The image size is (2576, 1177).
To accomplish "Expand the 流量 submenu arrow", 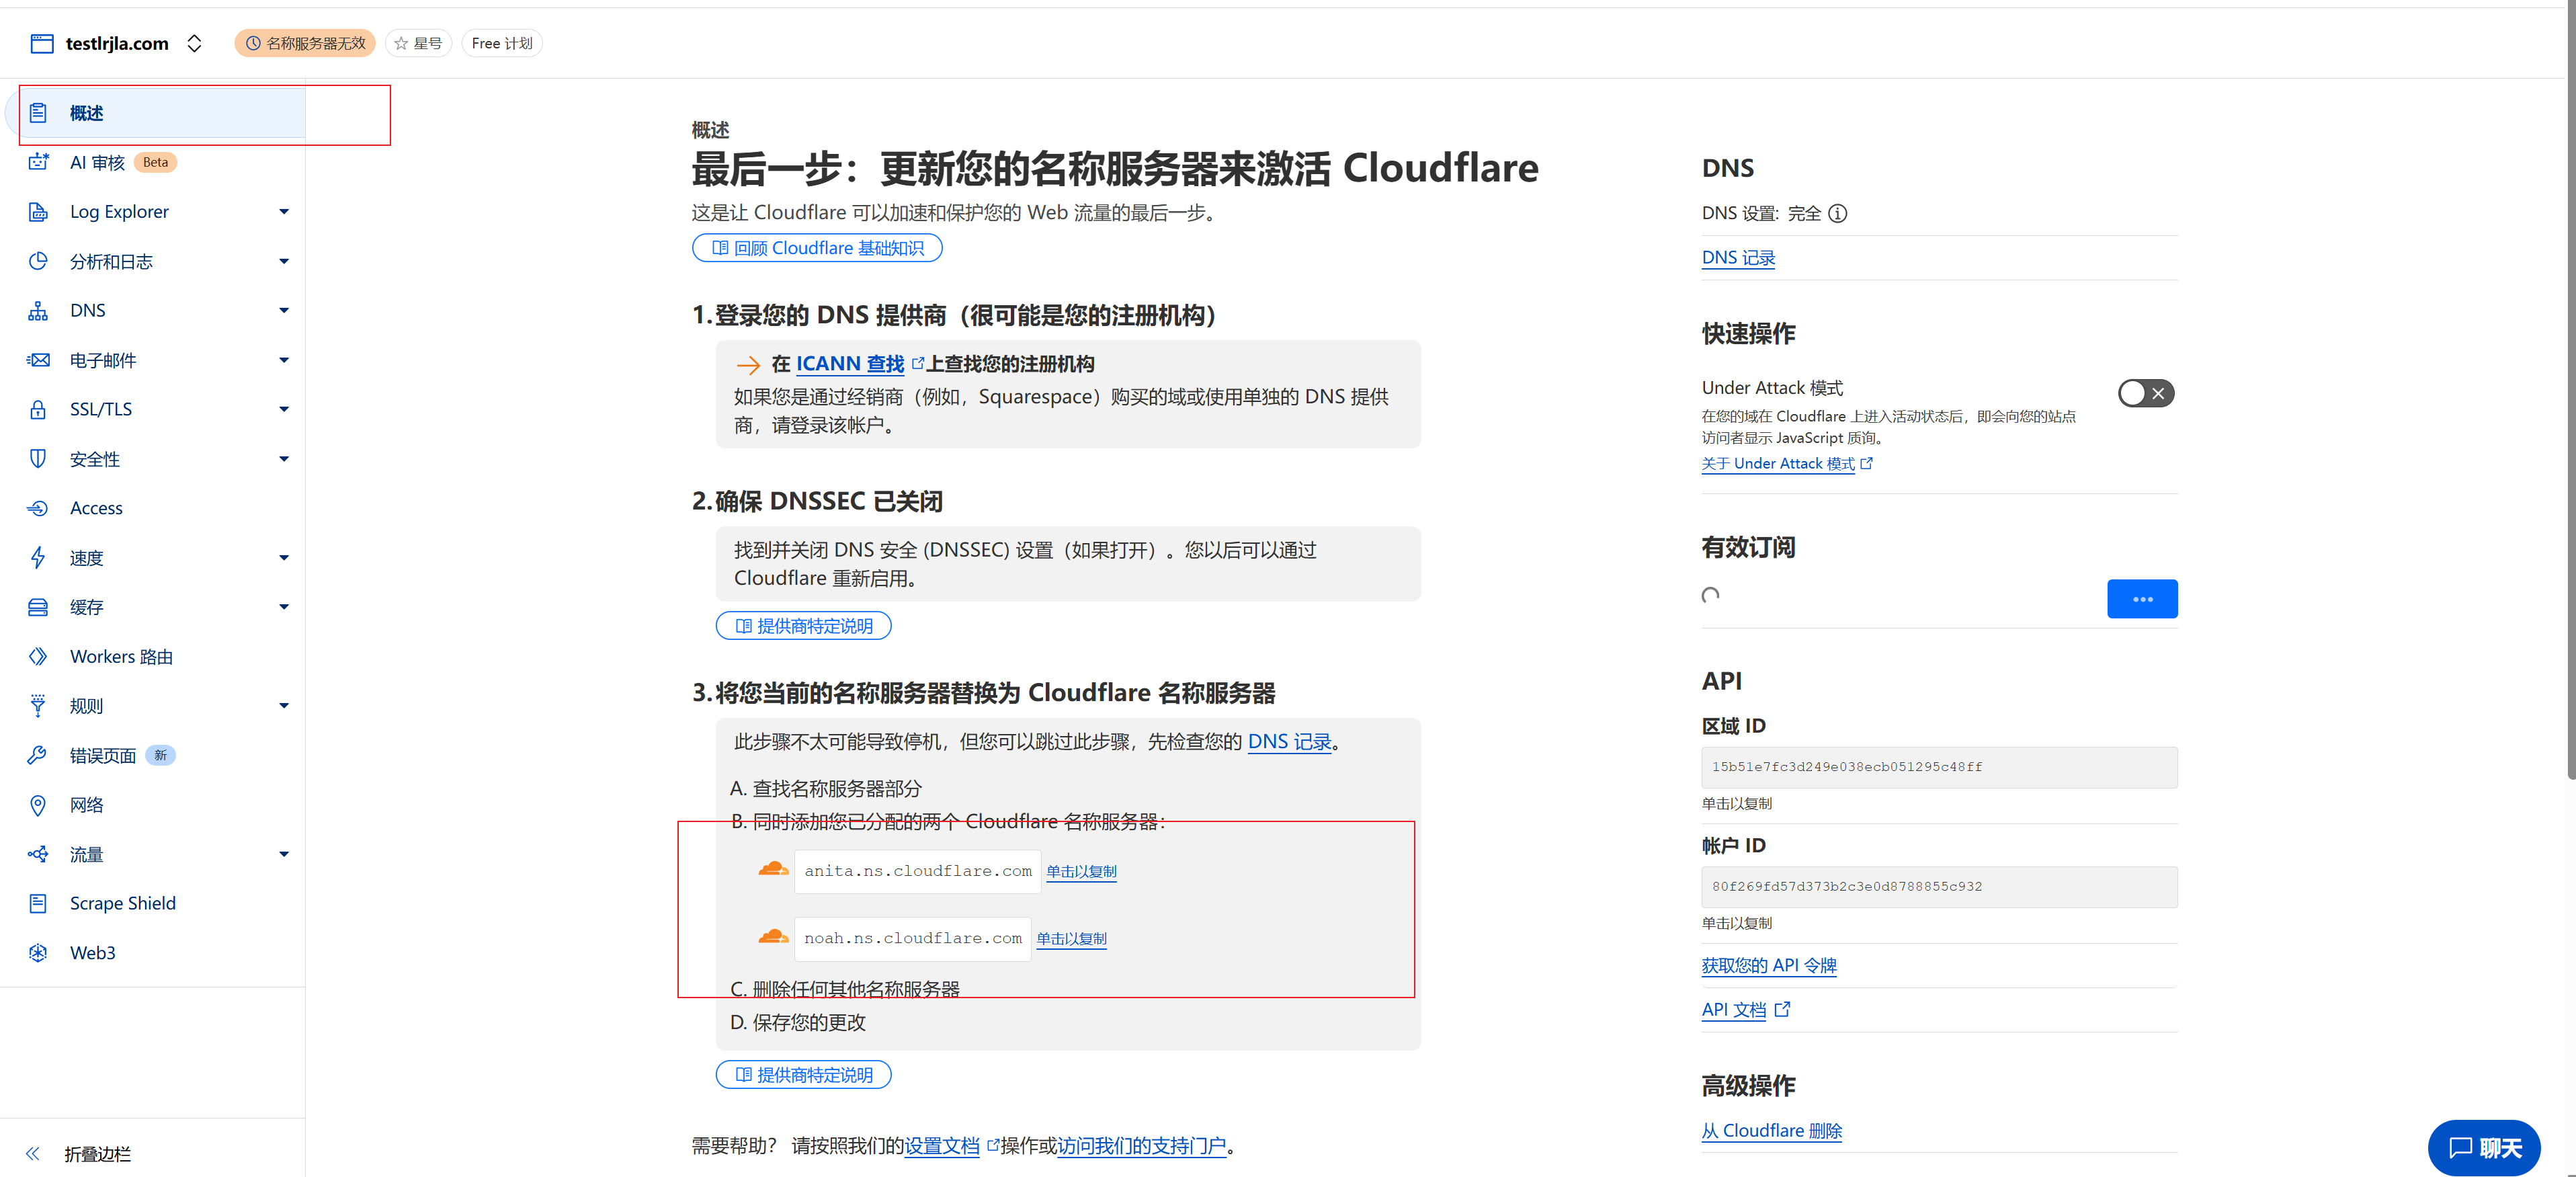I will [284, 854].
